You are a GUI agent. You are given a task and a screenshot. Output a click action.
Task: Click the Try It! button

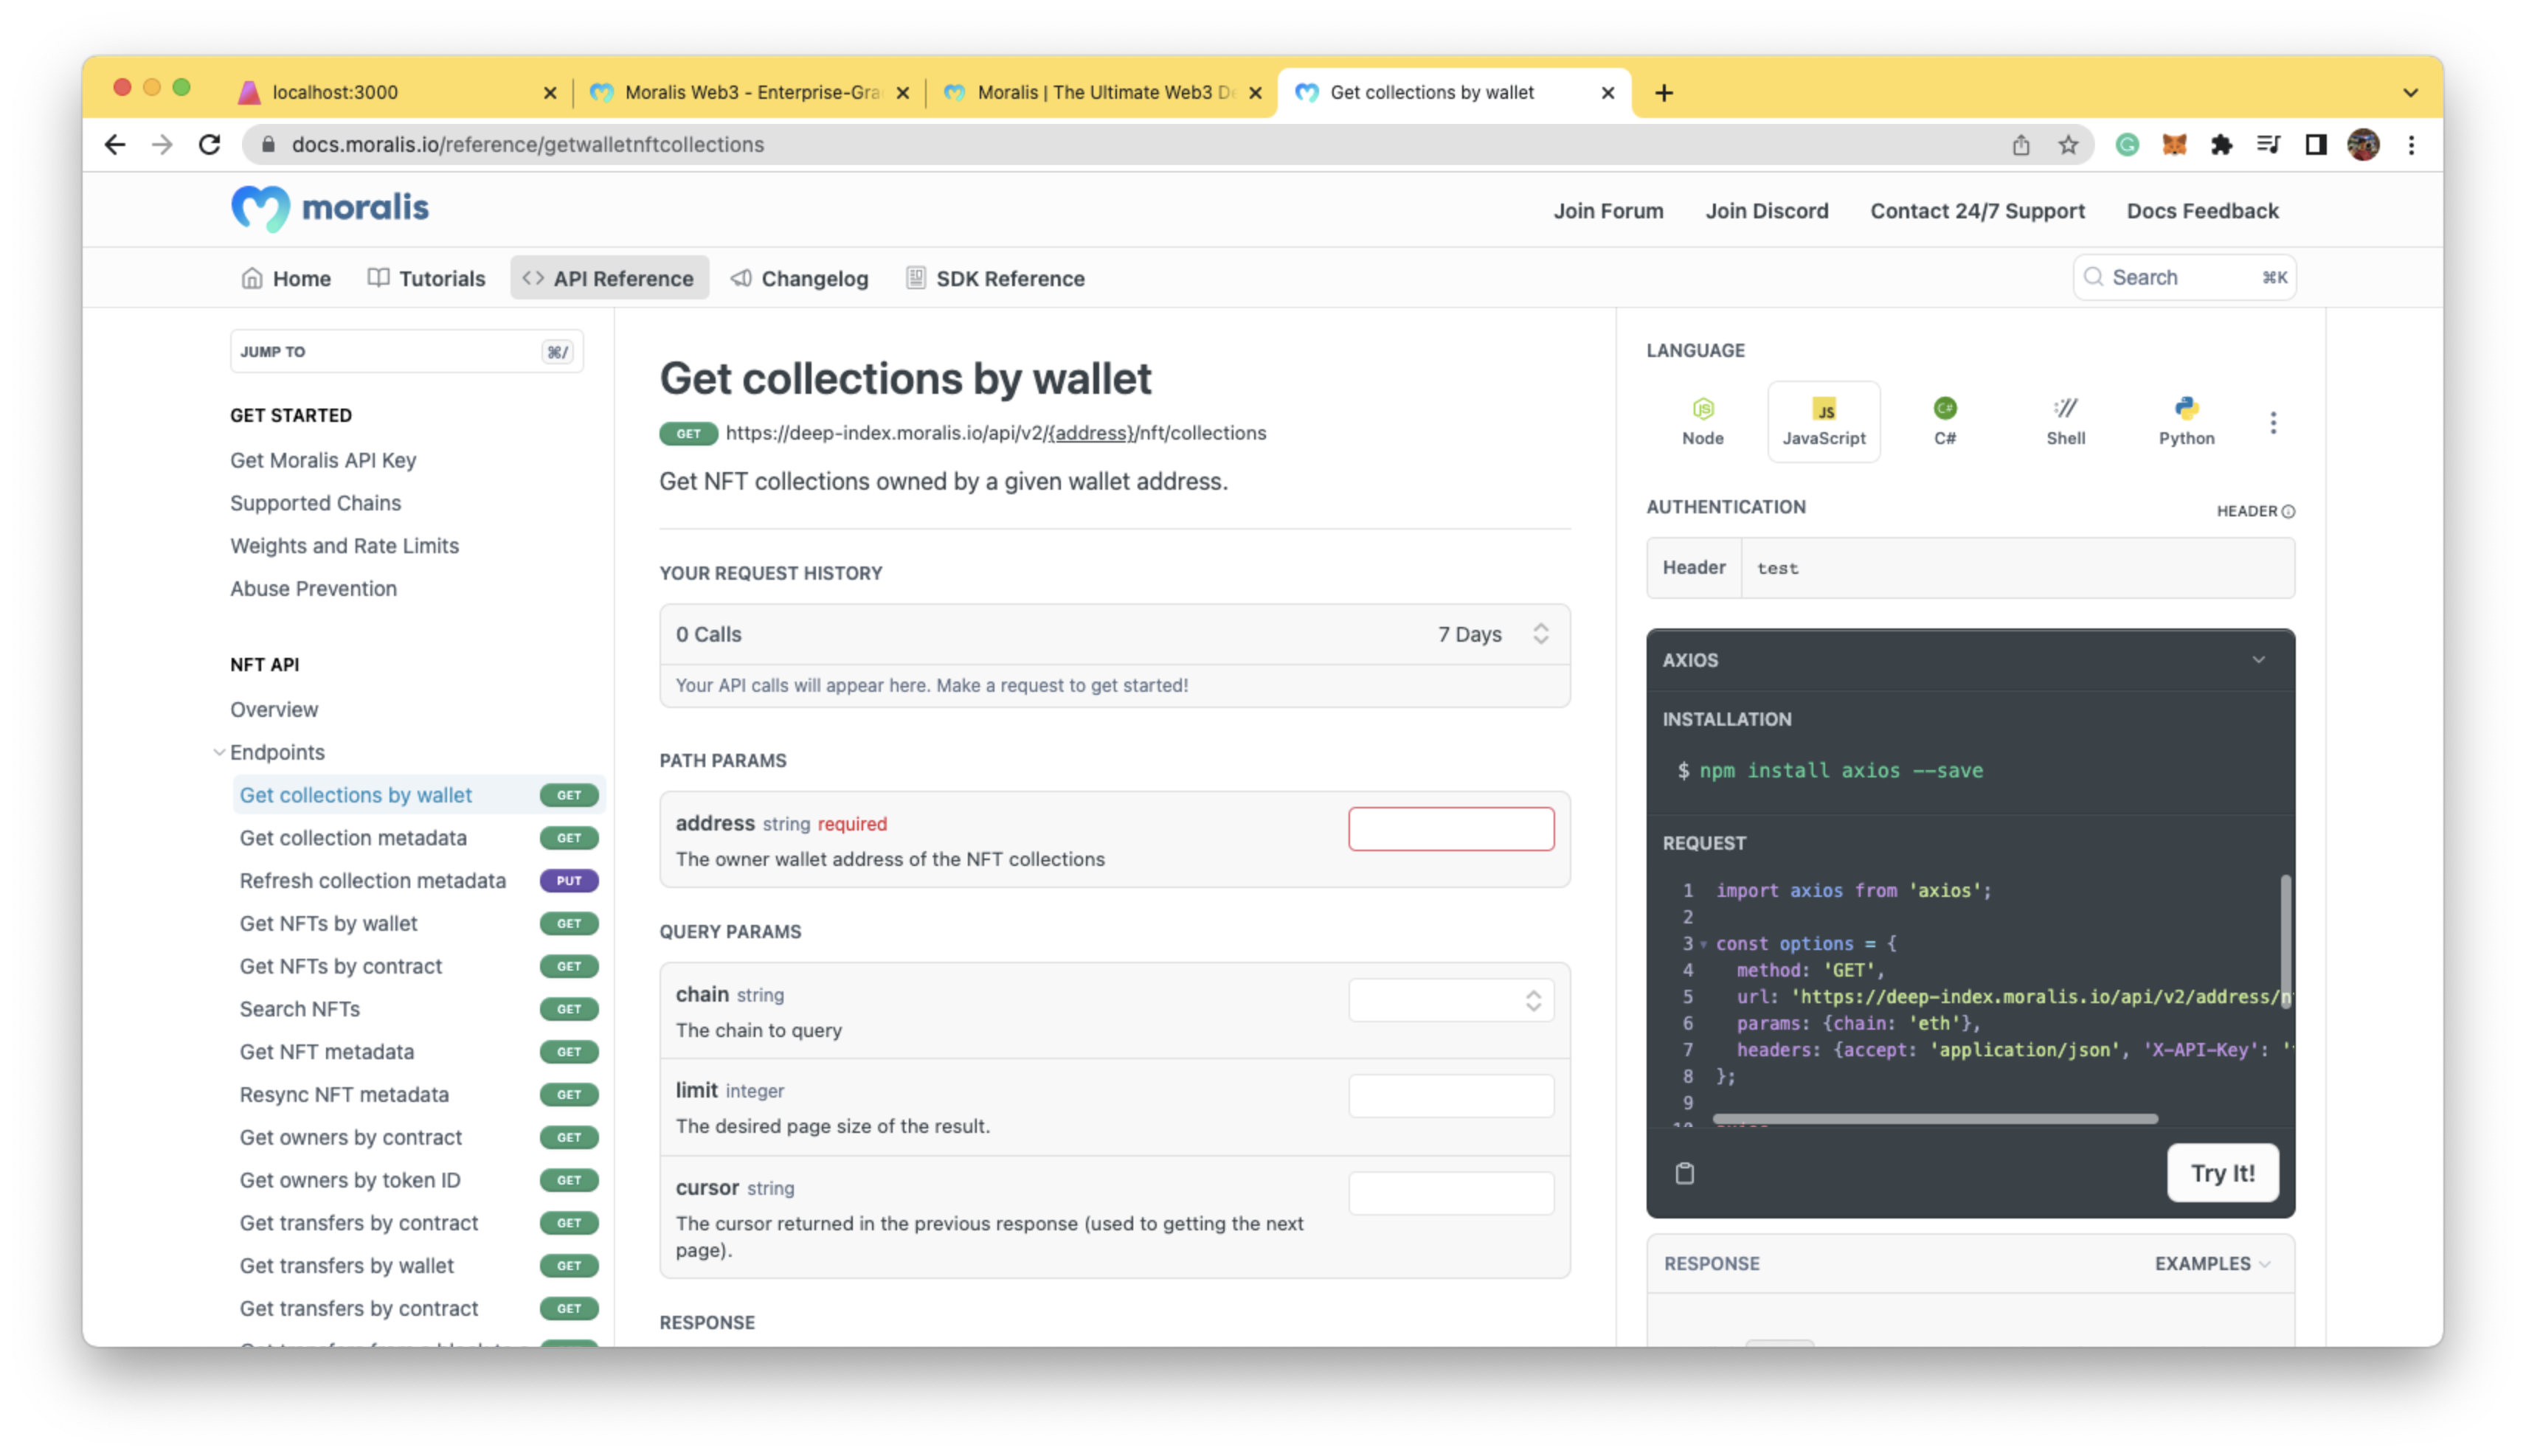pos(2221,1173)
